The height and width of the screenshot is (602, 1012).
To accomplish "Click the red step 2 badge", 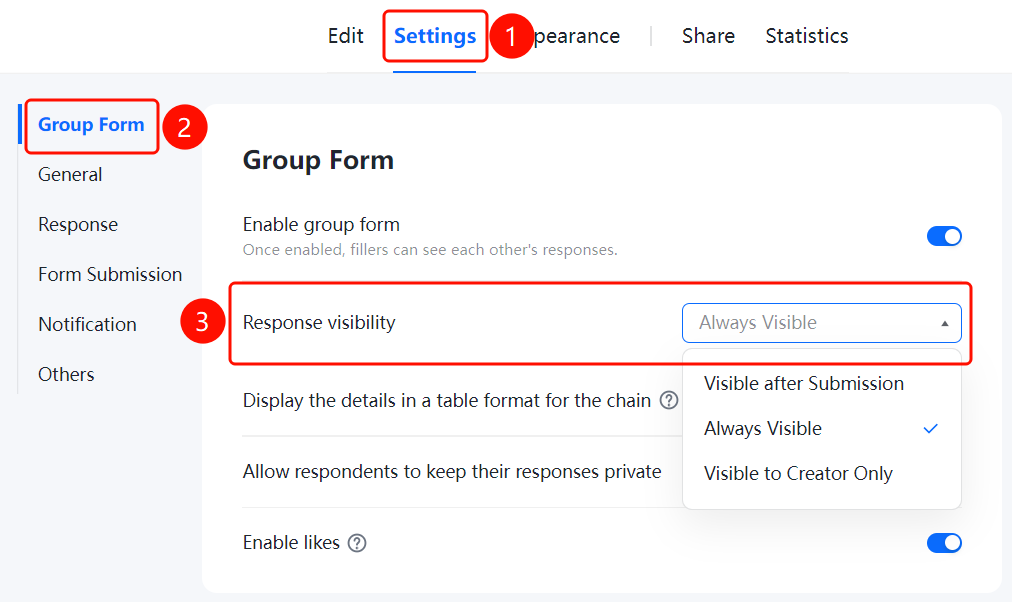I will tap(185, 127).
